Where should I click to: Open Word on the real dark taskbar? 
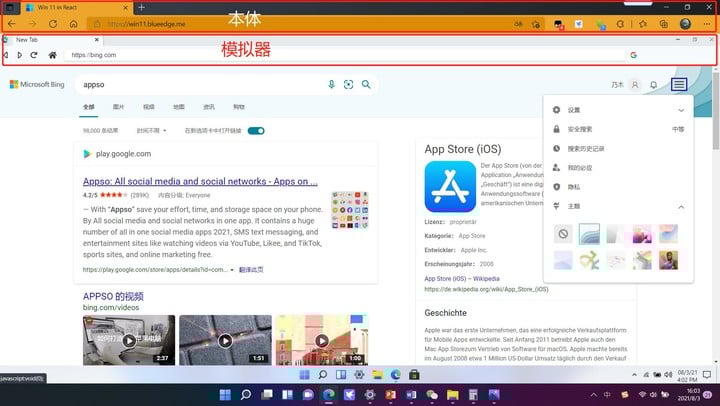(x=411, y=395)
